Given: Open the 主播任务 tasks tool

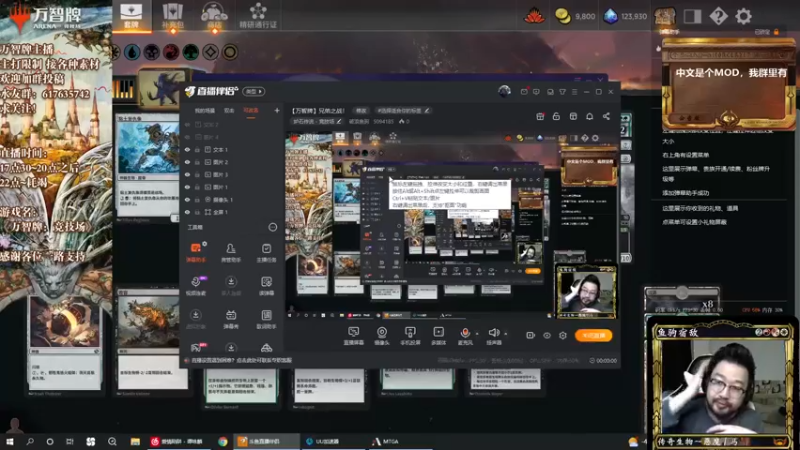Looking at the screenshot, I should coord(266,252).
